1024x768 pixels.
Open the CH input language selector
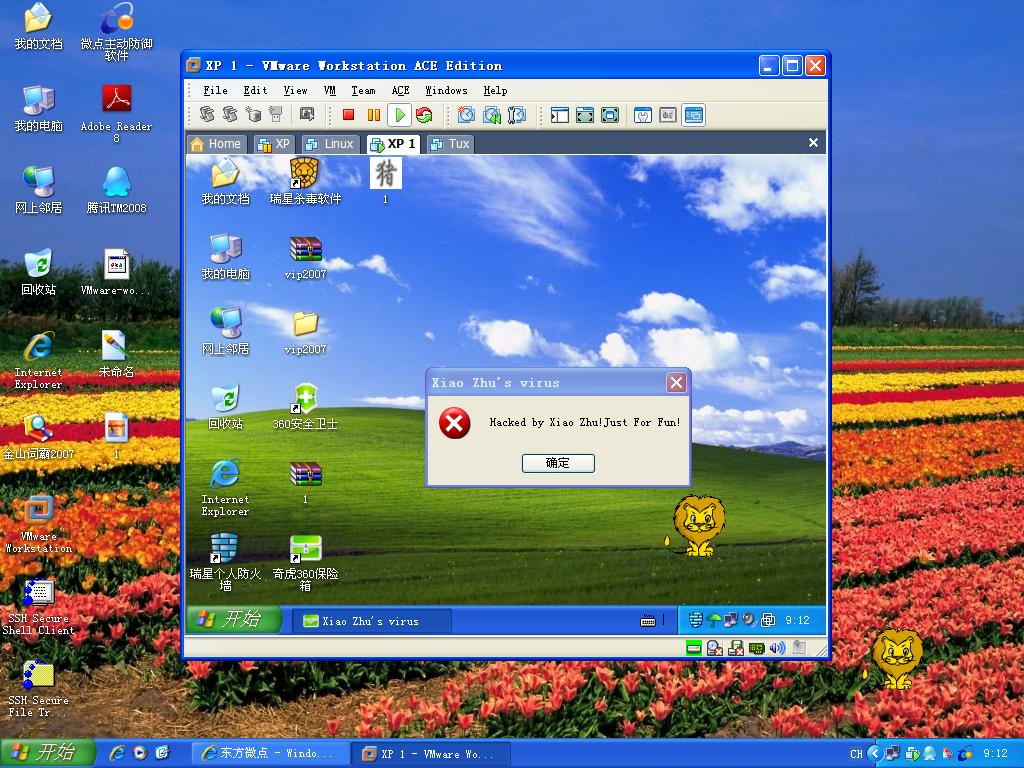[x=856, y=753]
